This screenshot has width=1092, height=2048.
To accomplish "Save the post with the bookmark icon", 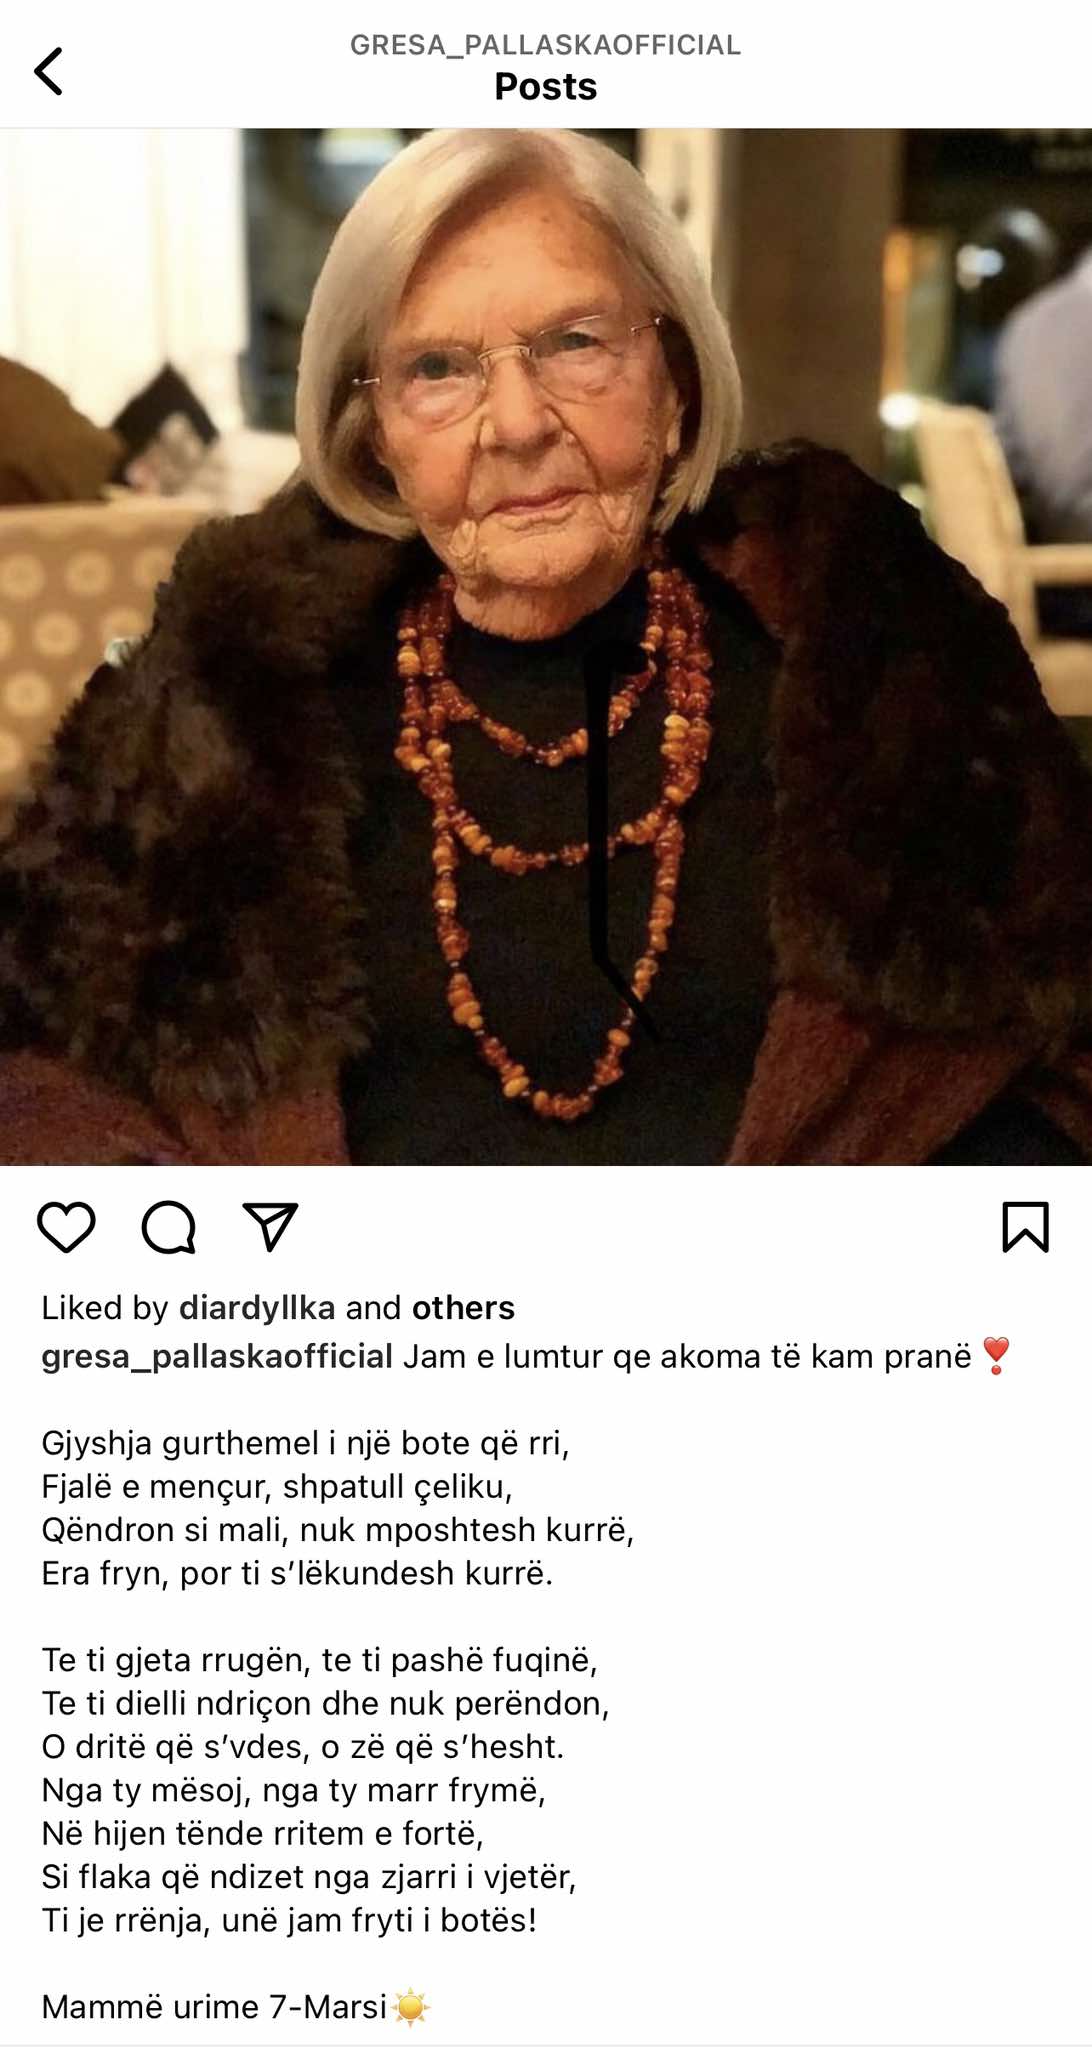I will (1025, 1227).
